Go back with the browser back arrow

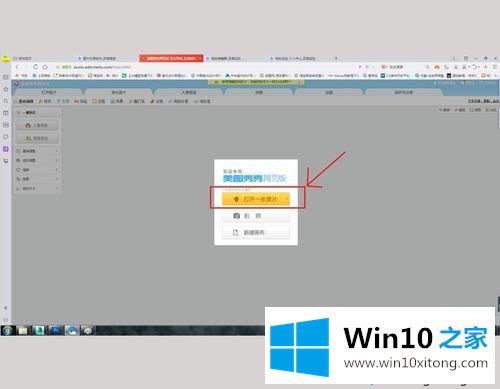click(18, 67)
